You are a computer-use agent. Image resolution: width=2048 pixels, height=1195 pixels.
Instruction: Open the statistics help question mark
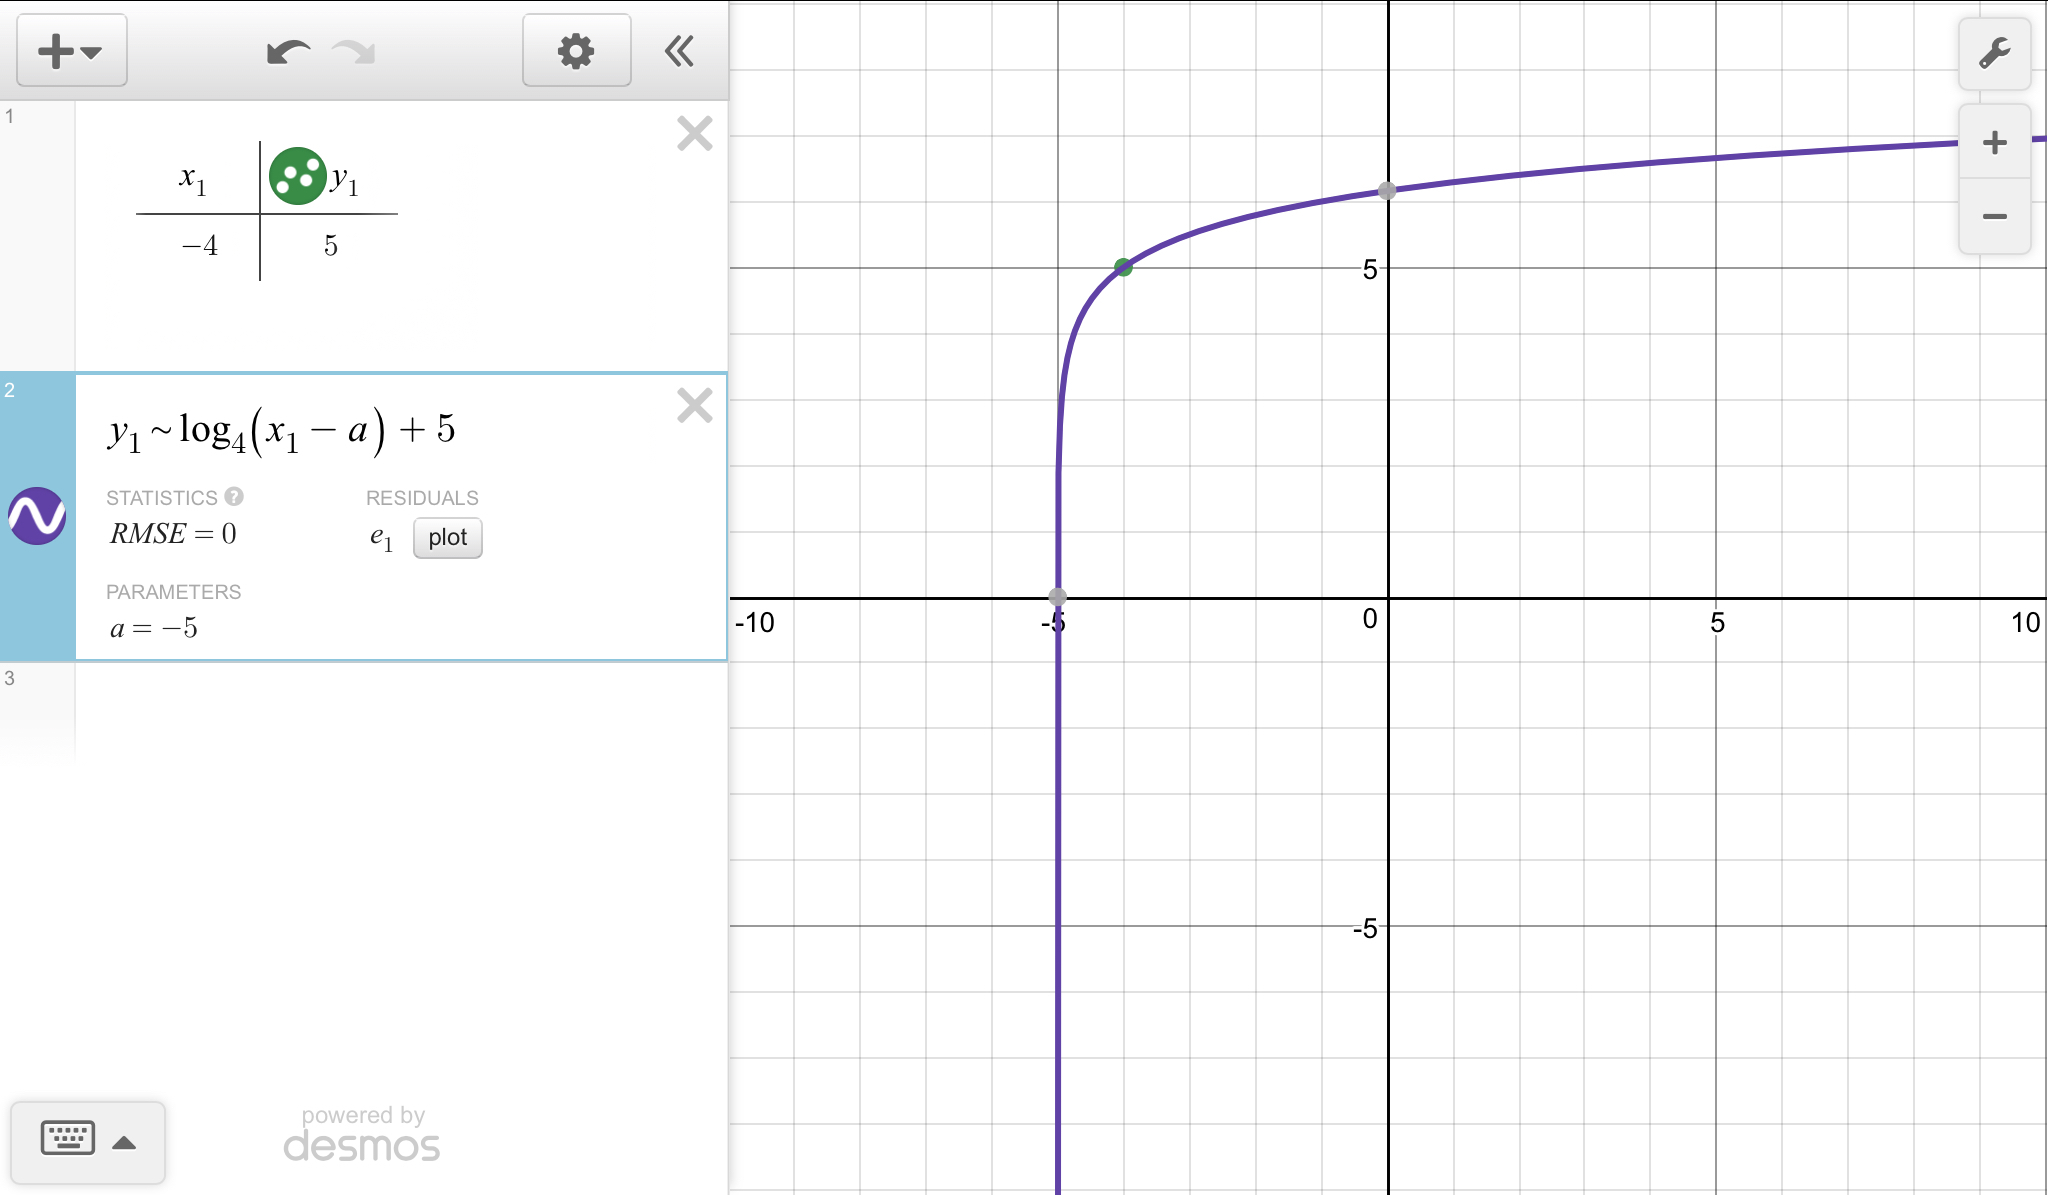(x=234, y=496)
